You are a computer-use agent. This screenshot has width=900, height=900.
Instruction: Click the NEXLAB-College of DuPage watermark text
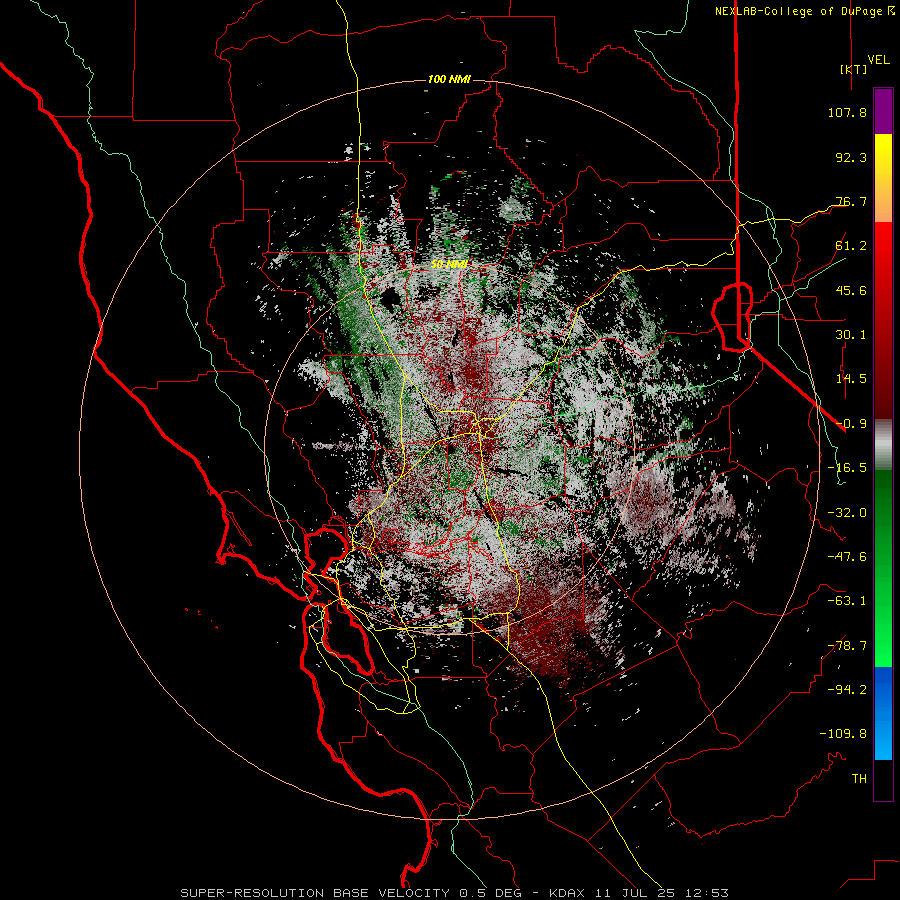[x=804, y=11]
